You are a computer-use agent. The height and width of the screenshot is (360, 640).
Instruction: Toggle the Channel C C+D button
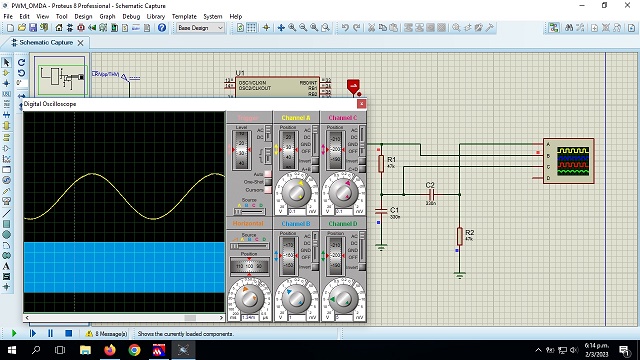click(362, 169)
